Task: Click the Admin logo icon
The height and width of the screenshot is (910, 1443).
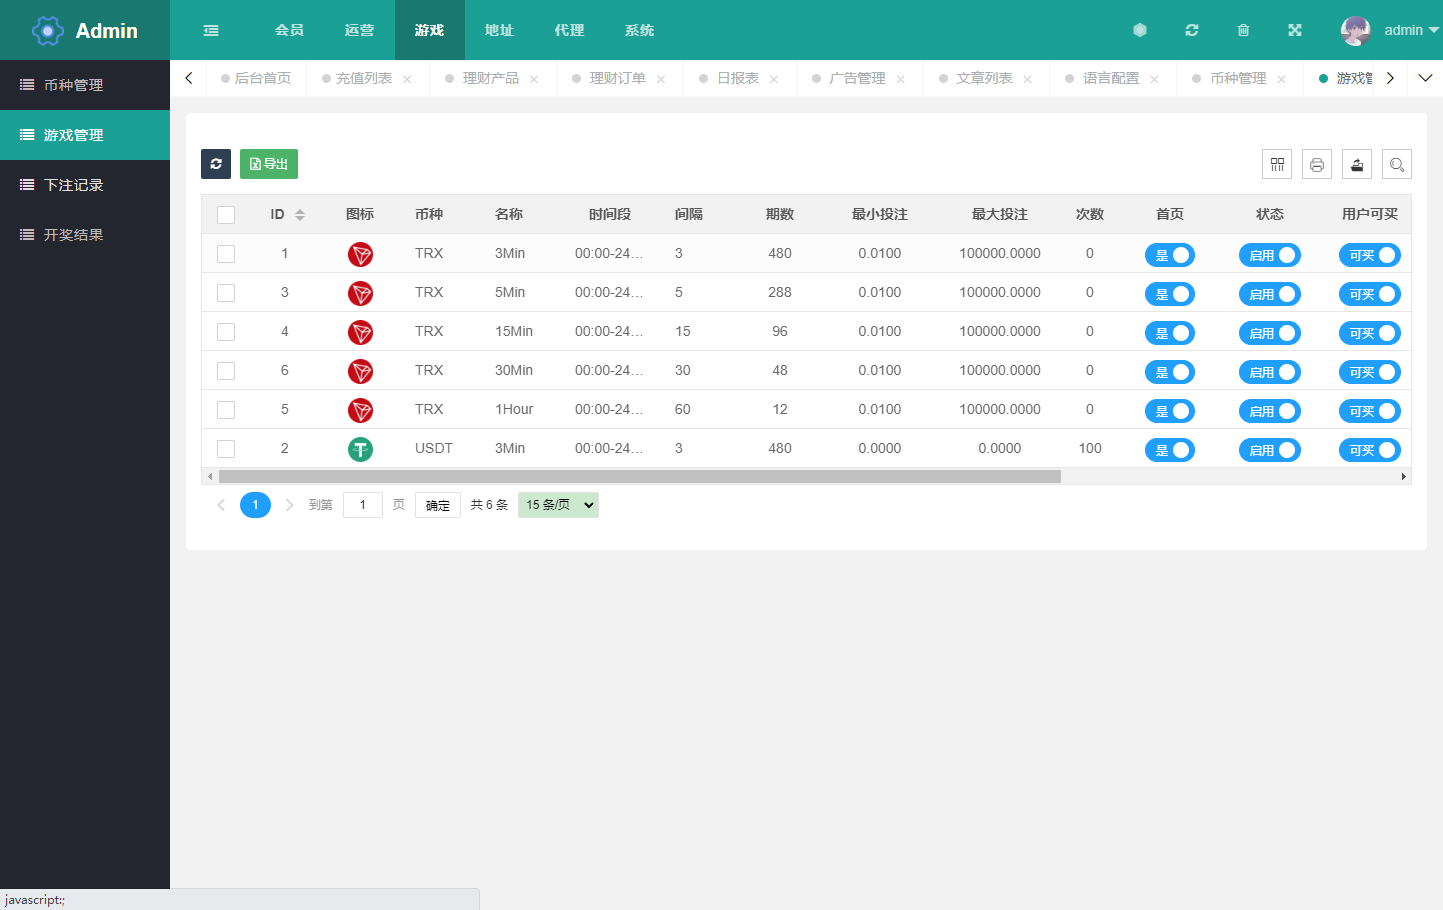Action: coord(48,31)
